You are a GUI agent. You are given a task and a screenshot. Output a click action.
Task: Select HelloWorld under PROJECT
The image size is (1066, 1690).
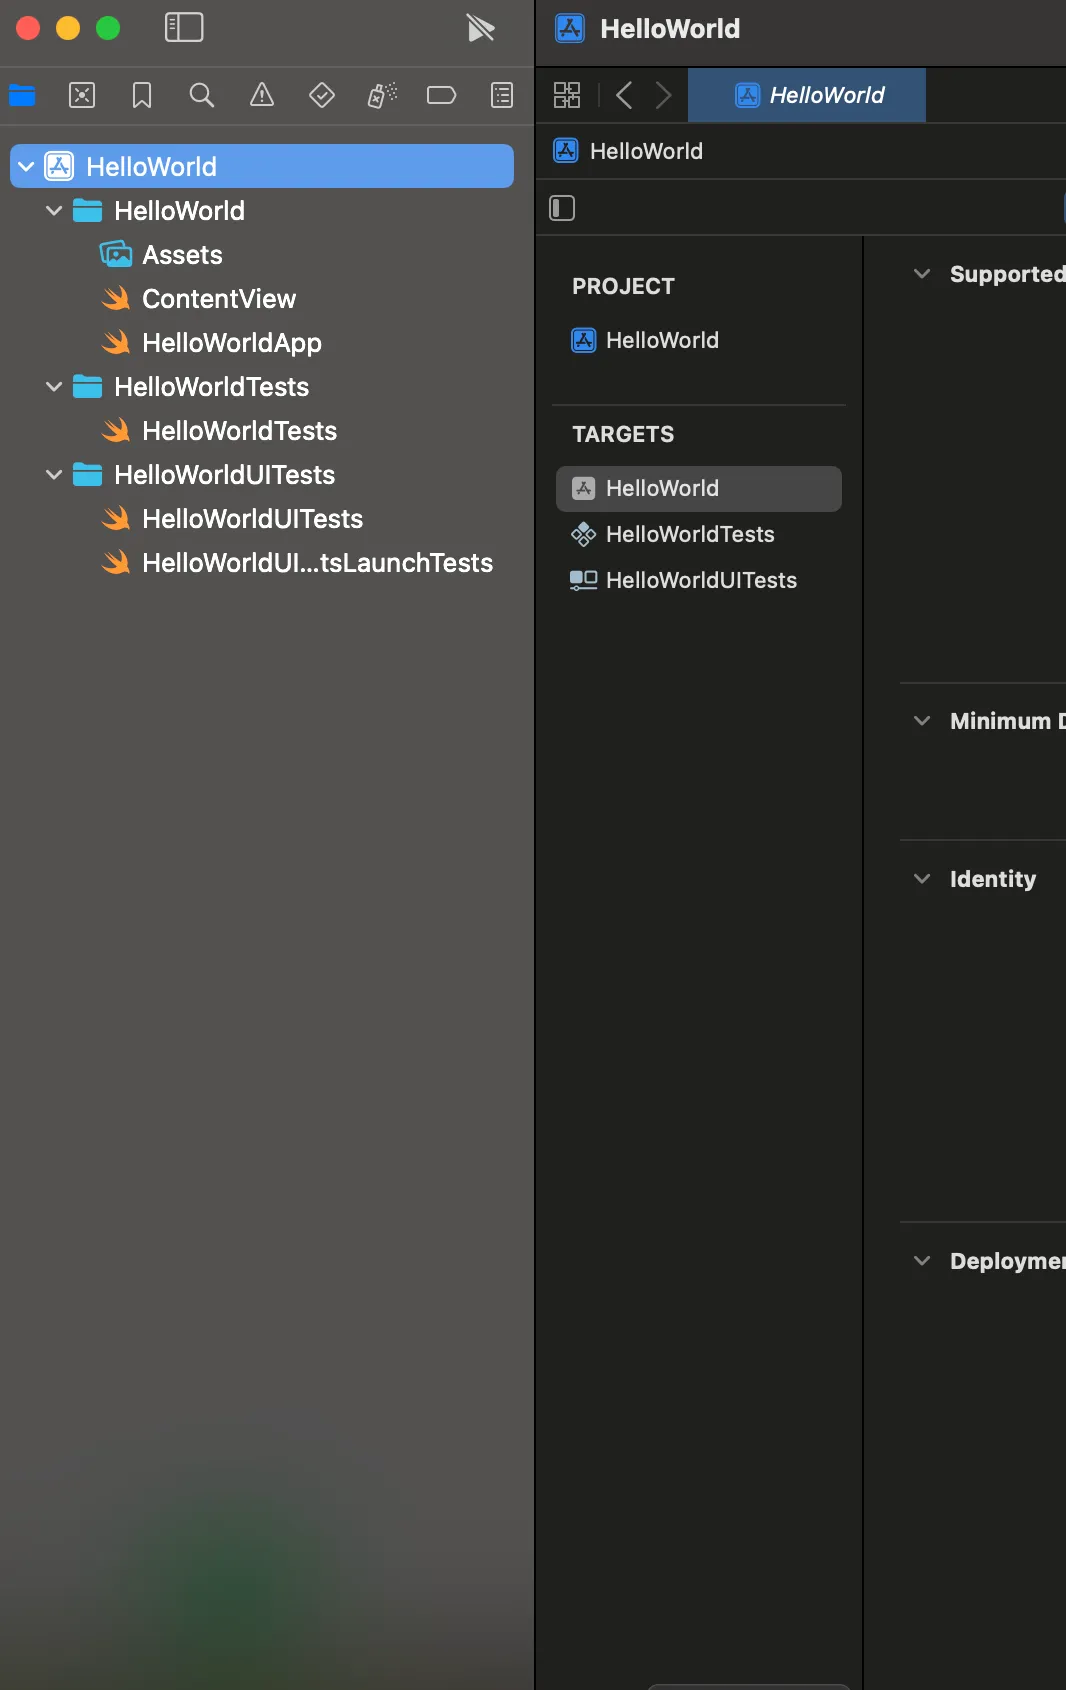pos(662,340)
